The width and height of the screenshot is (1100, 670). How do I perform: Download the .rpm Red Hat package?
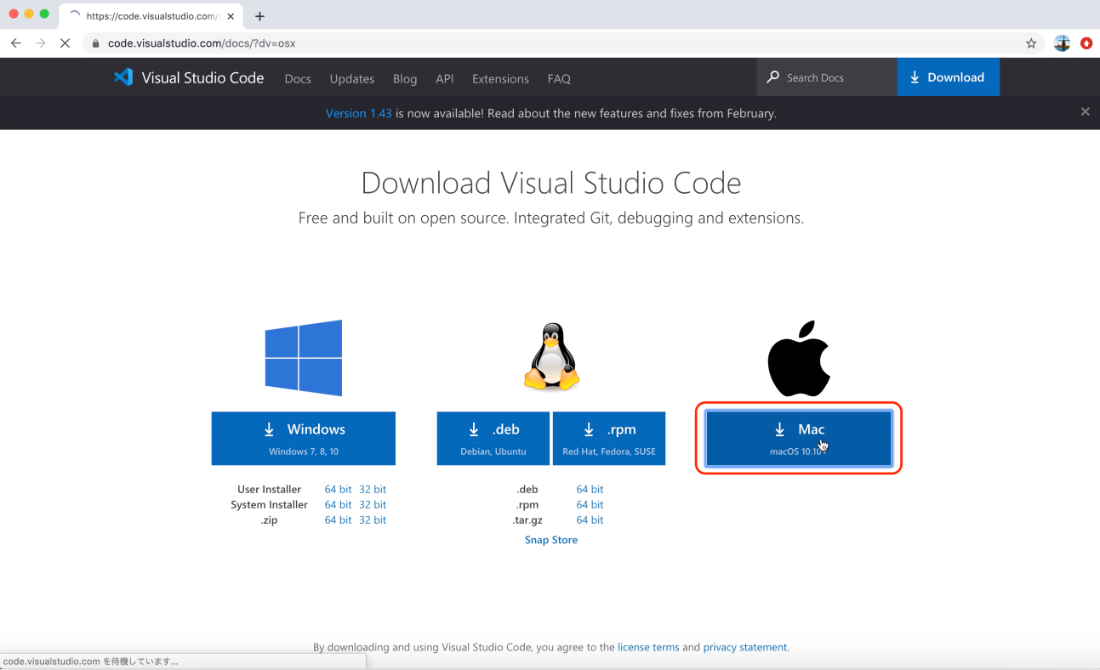coord(609,438)
